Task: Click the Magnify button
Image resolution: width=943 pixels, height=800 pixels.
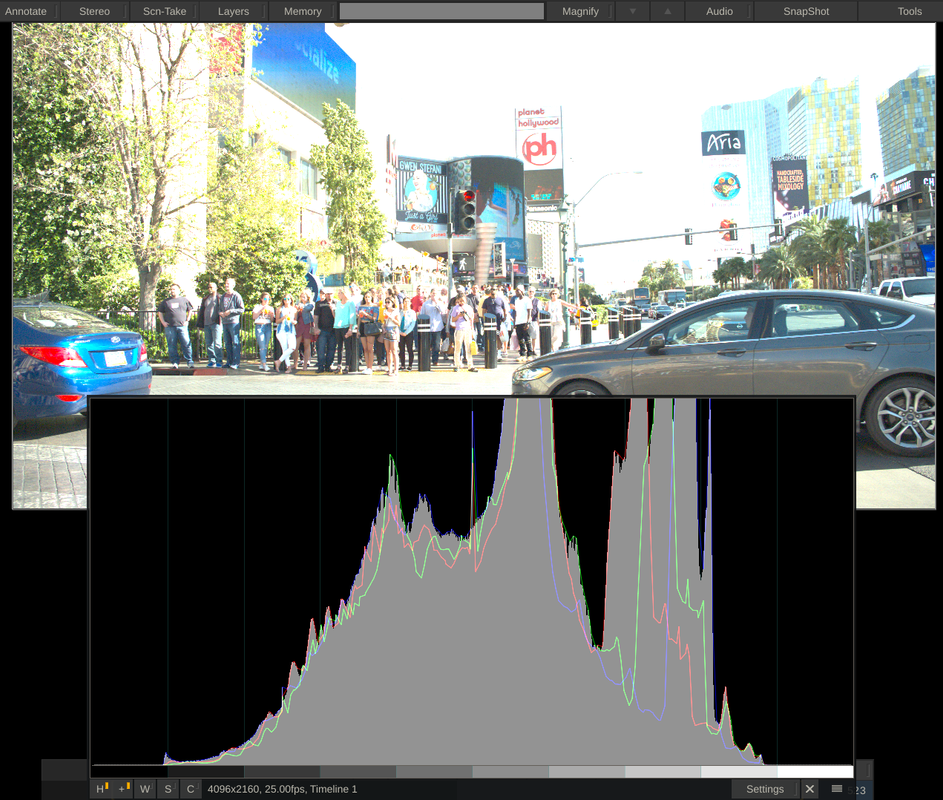Action: [580, 11]
